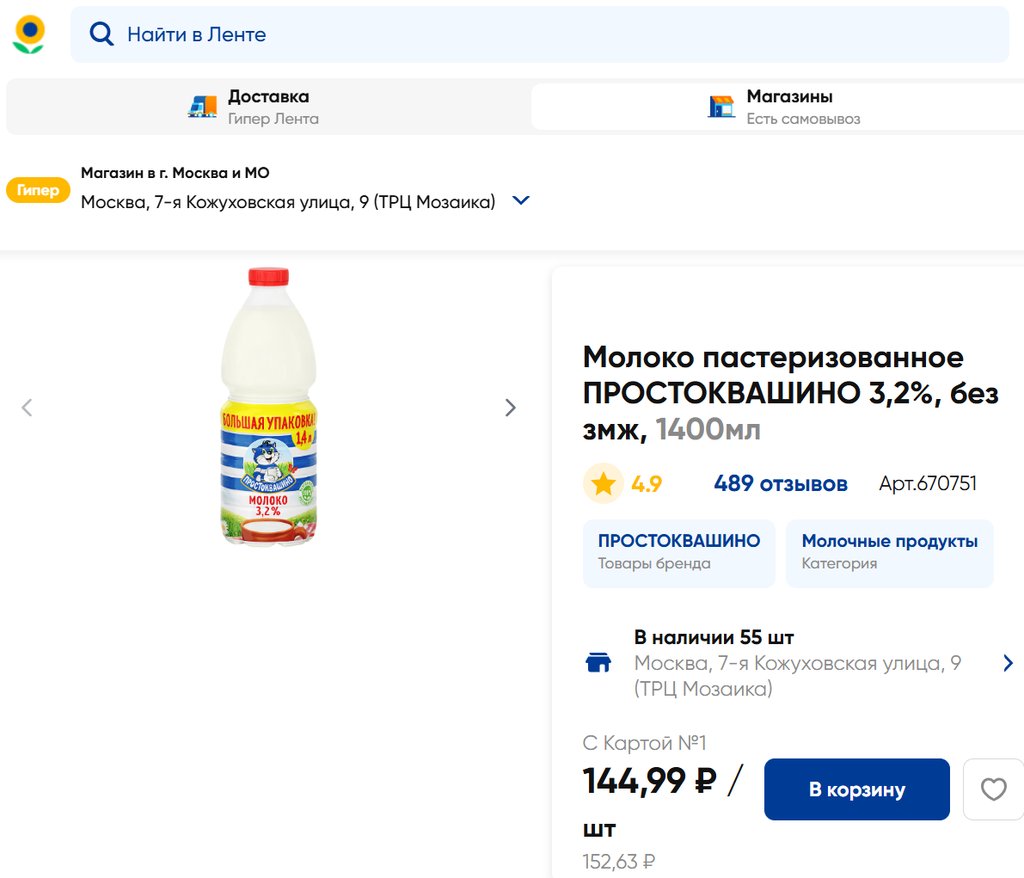Click the yellow rating star icon
1024x878 pixels.
pos(603,484)
